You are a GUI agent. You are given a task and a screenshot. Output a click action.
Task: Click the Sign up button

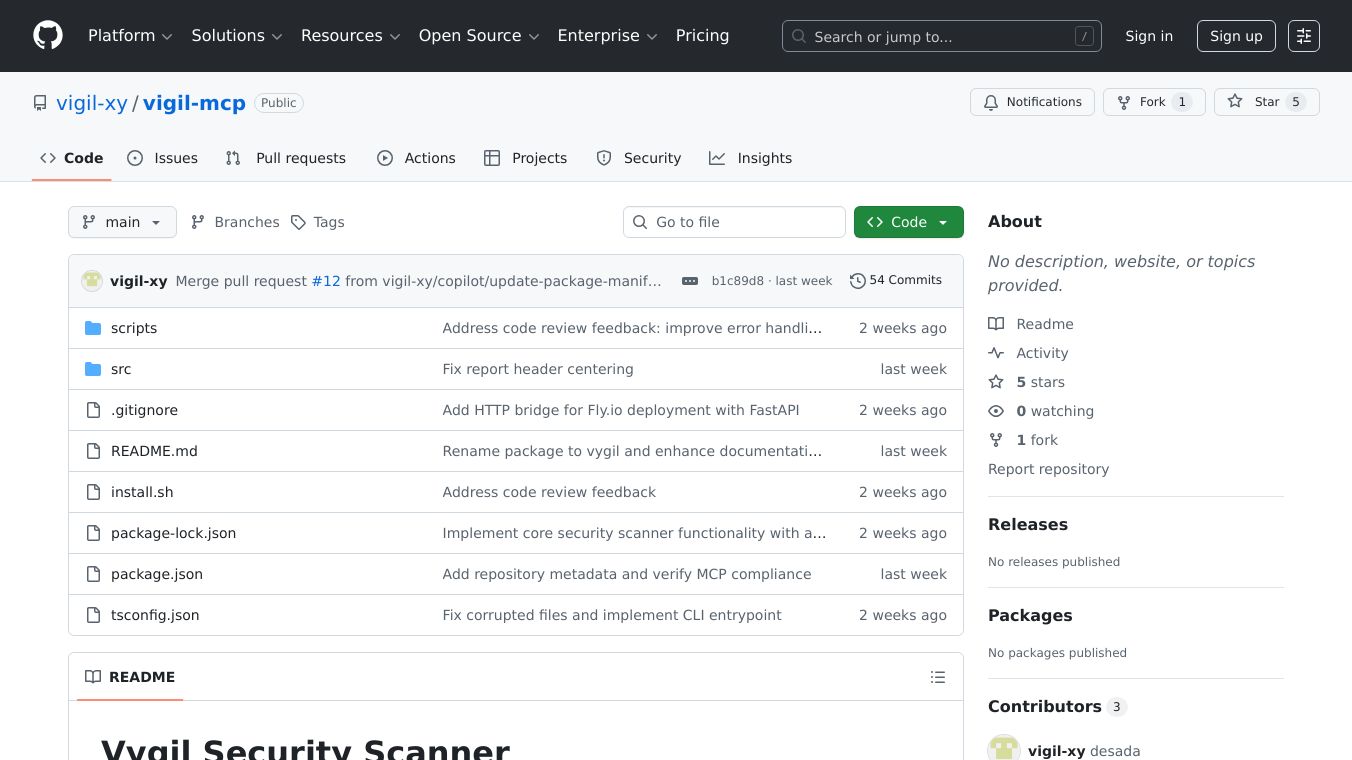(1236, 36)
